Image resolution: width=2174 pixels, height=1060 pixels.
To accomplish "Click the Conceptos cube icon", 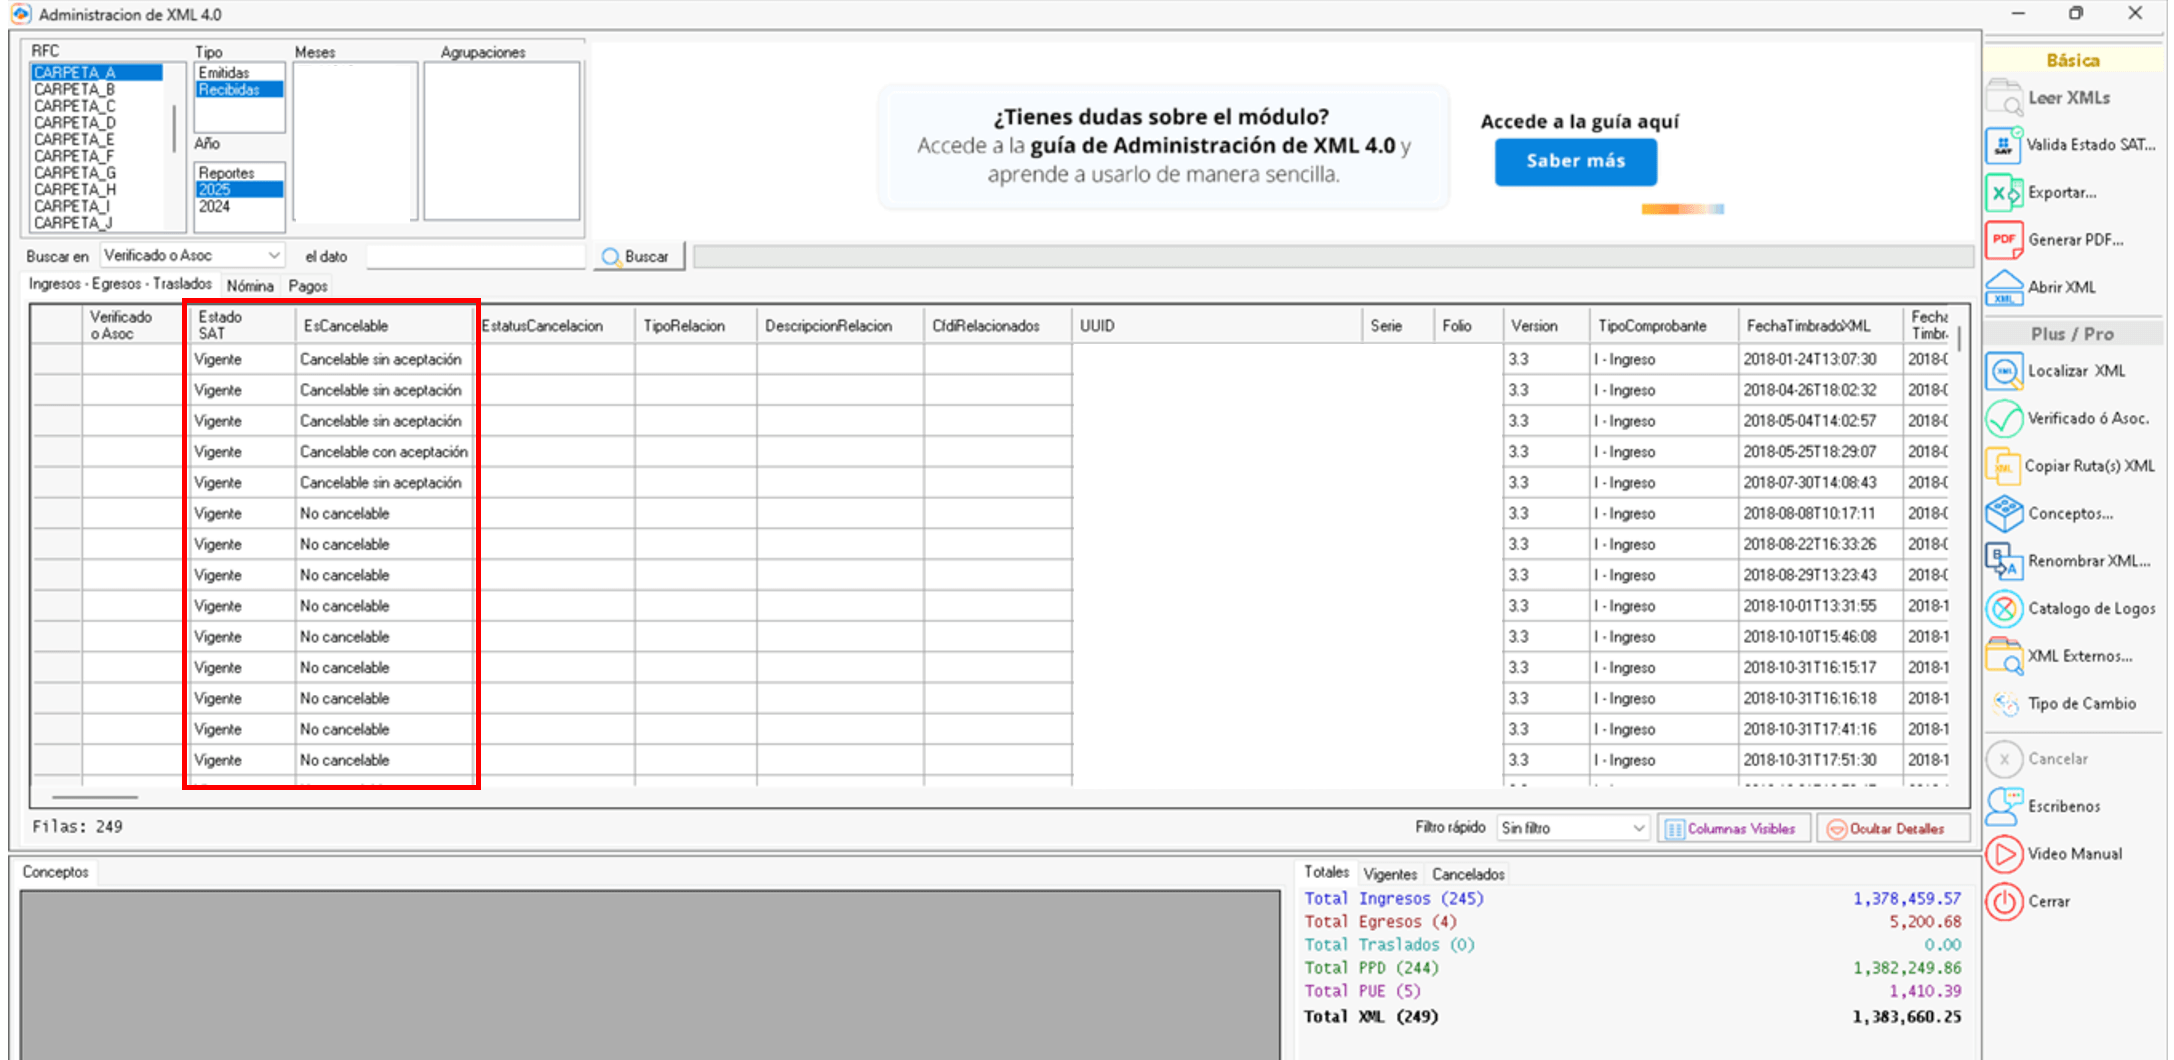I will pyautogui.click(x=2003, y=514).
